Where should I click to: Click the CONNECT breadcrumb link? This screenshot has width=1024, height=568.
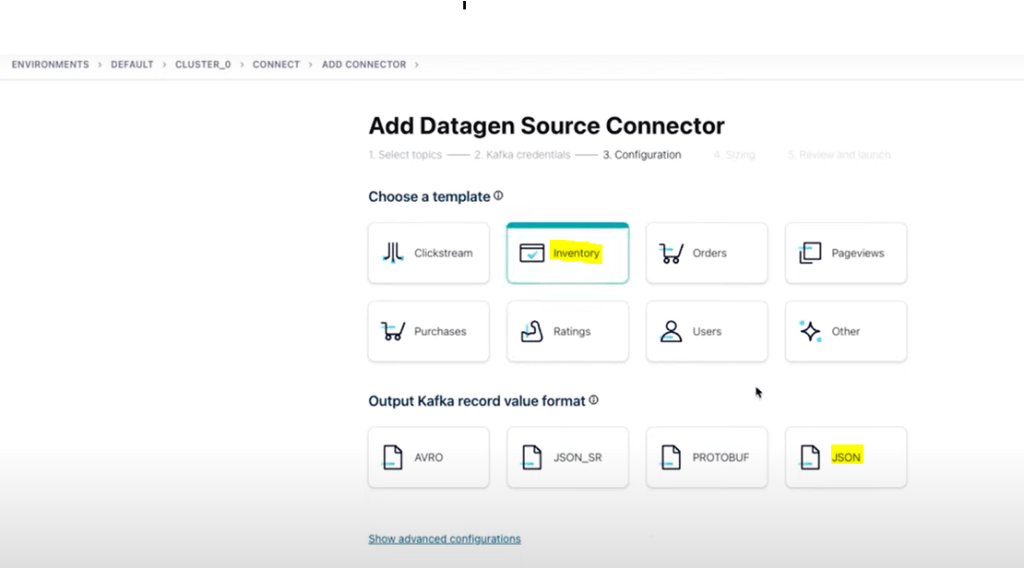tap(276, 64)
